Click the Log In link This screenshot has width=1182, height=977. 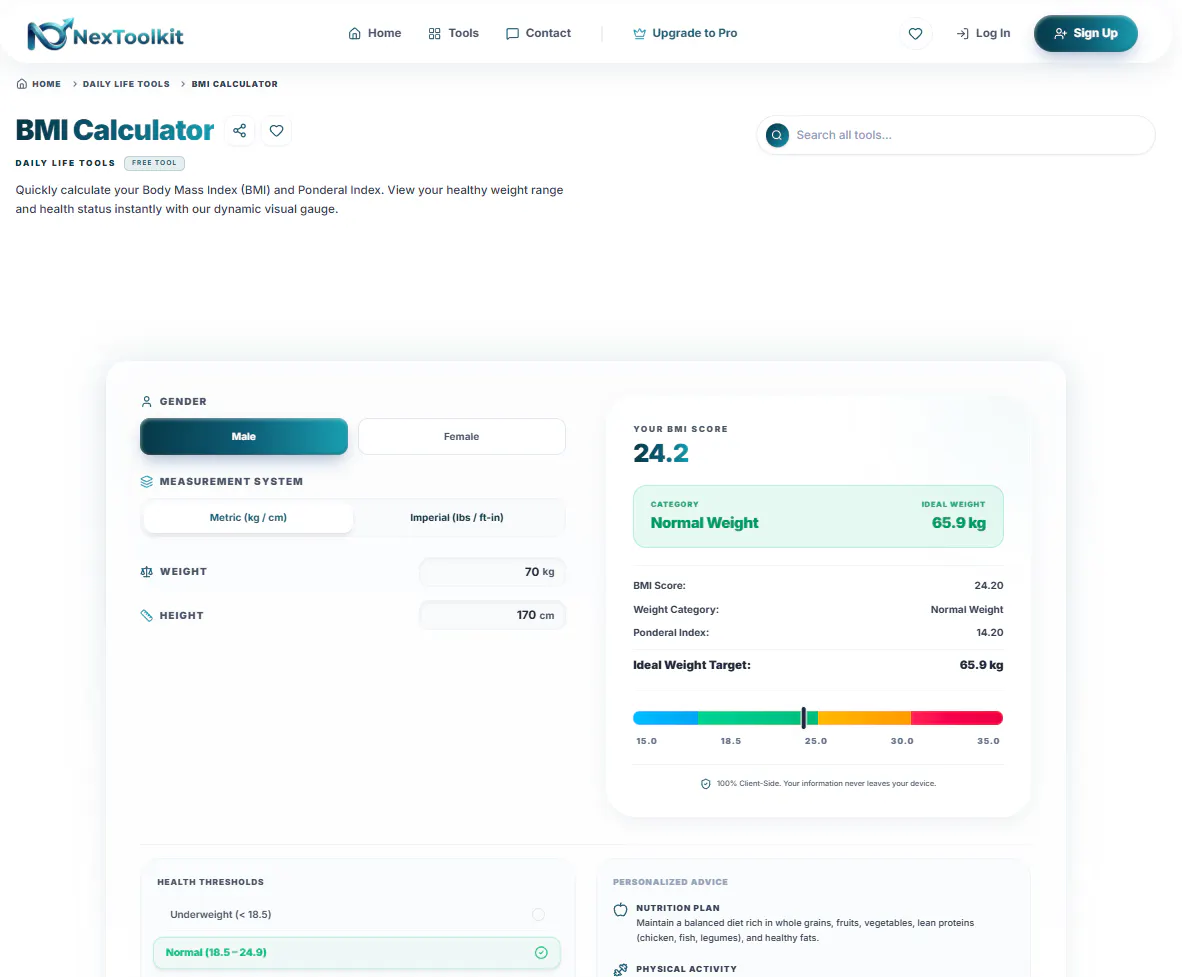tap(983, 33)
